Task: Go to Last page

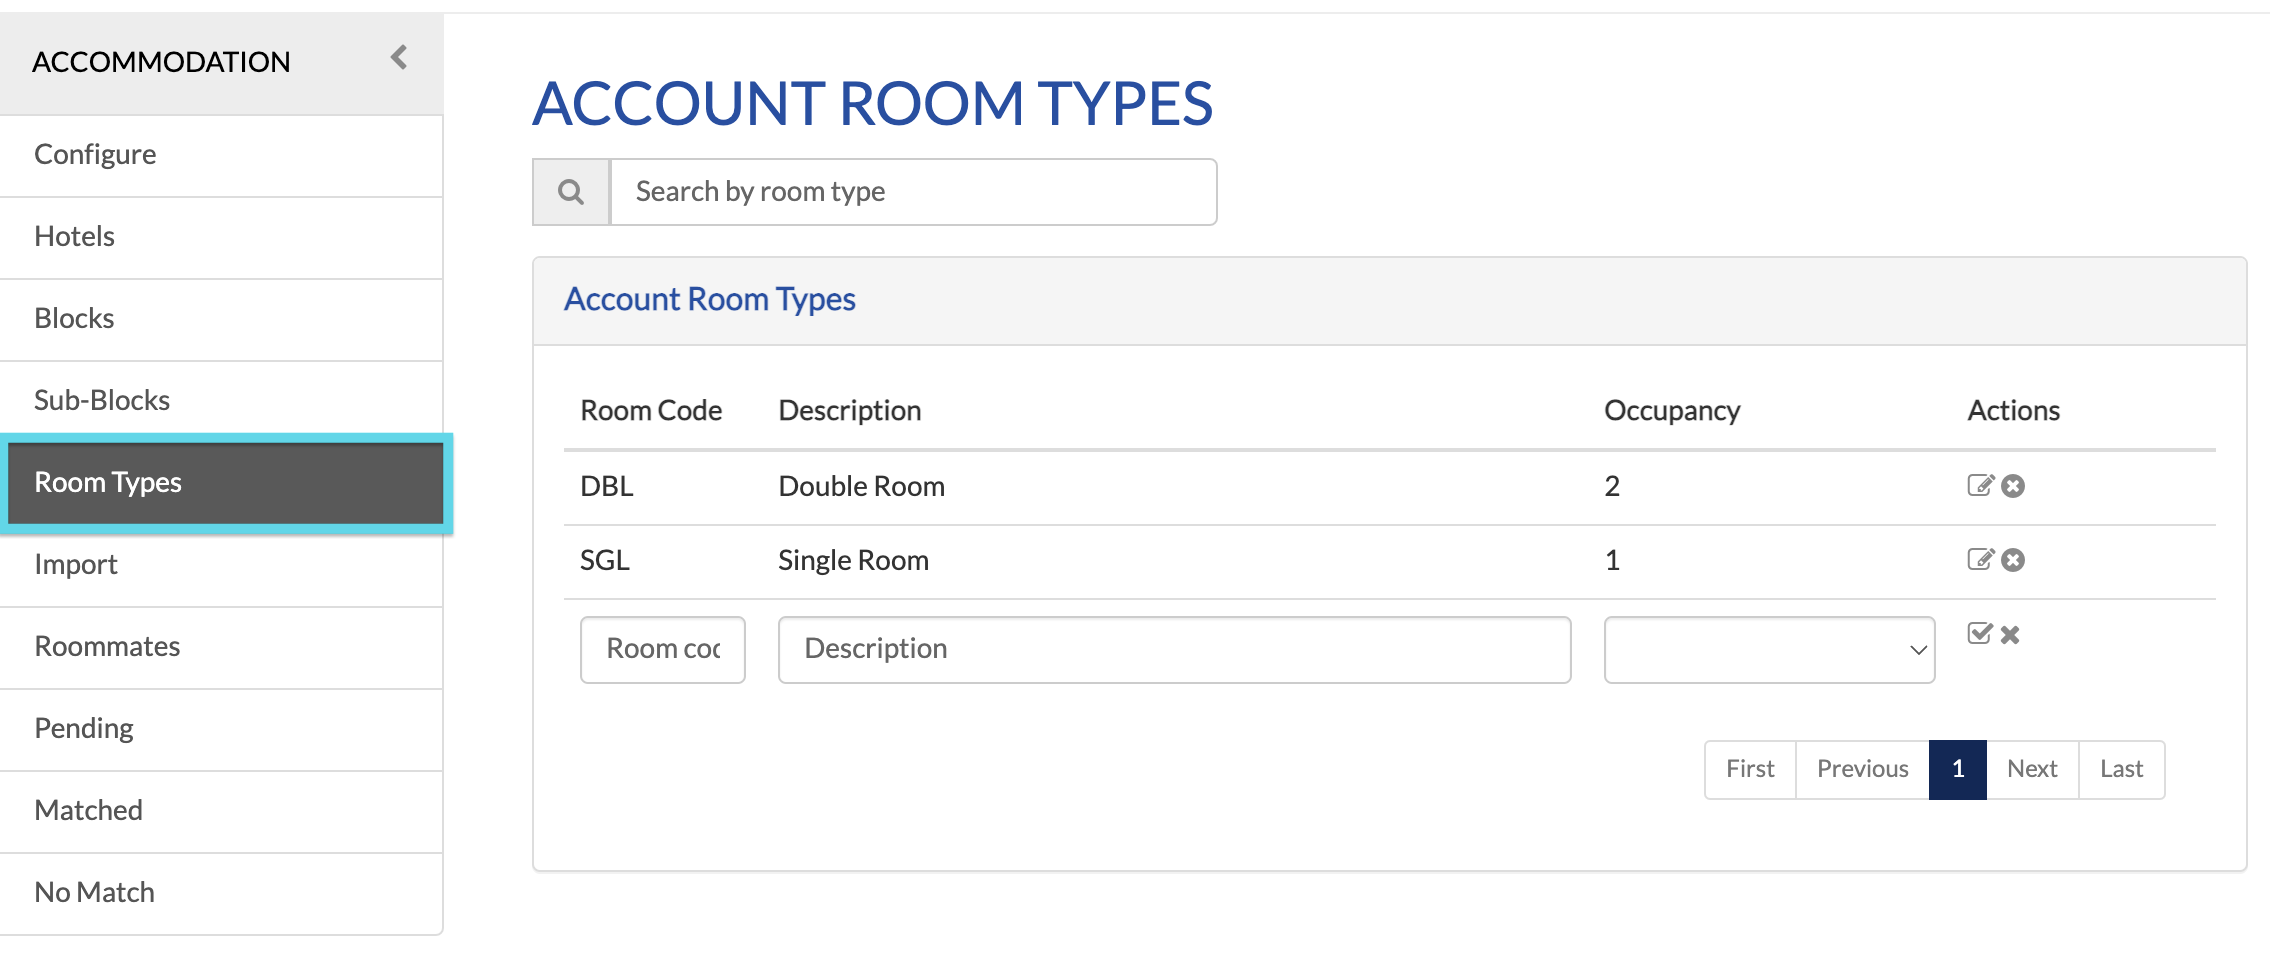Action: (x=2121, y=769)
